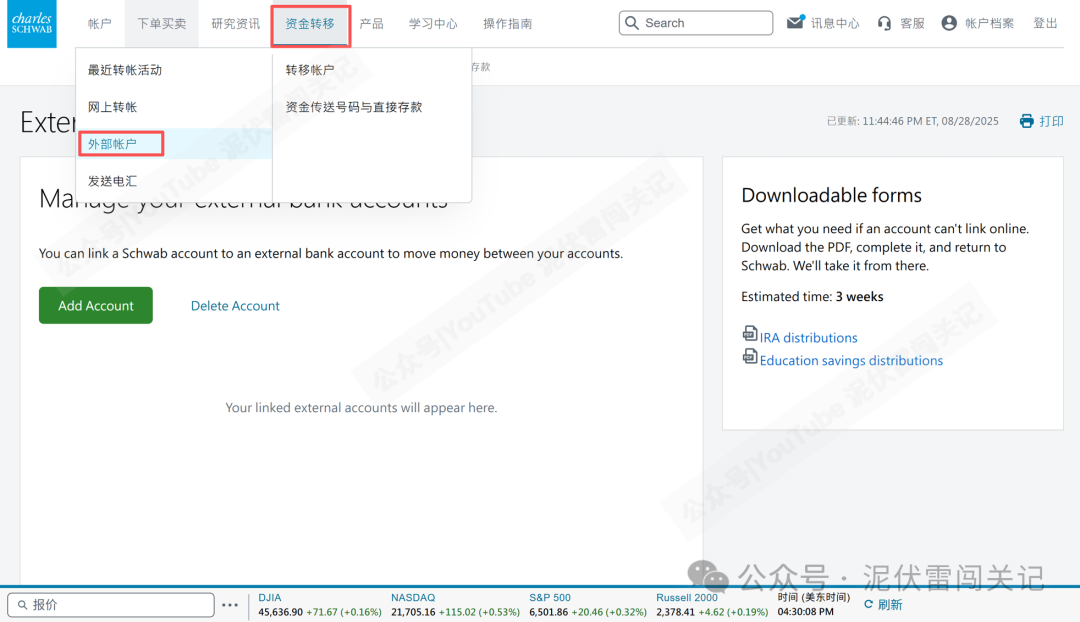Viewport: 1080px width, 622px height.
Task: Open the 产品 menu
Action: click(371, 23)
